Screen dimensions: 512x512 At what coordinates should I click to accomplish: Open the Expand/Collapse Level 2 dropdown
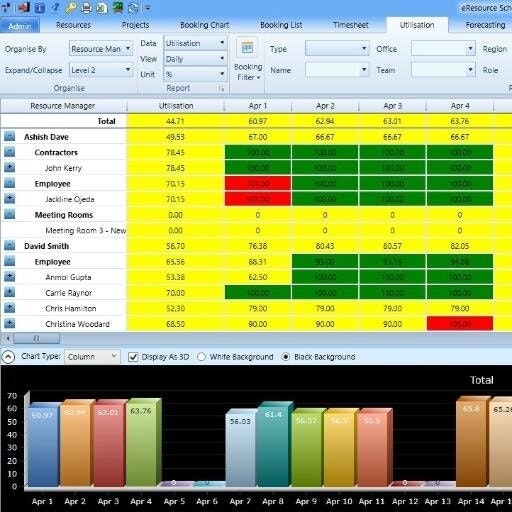[x=101, y=70]
